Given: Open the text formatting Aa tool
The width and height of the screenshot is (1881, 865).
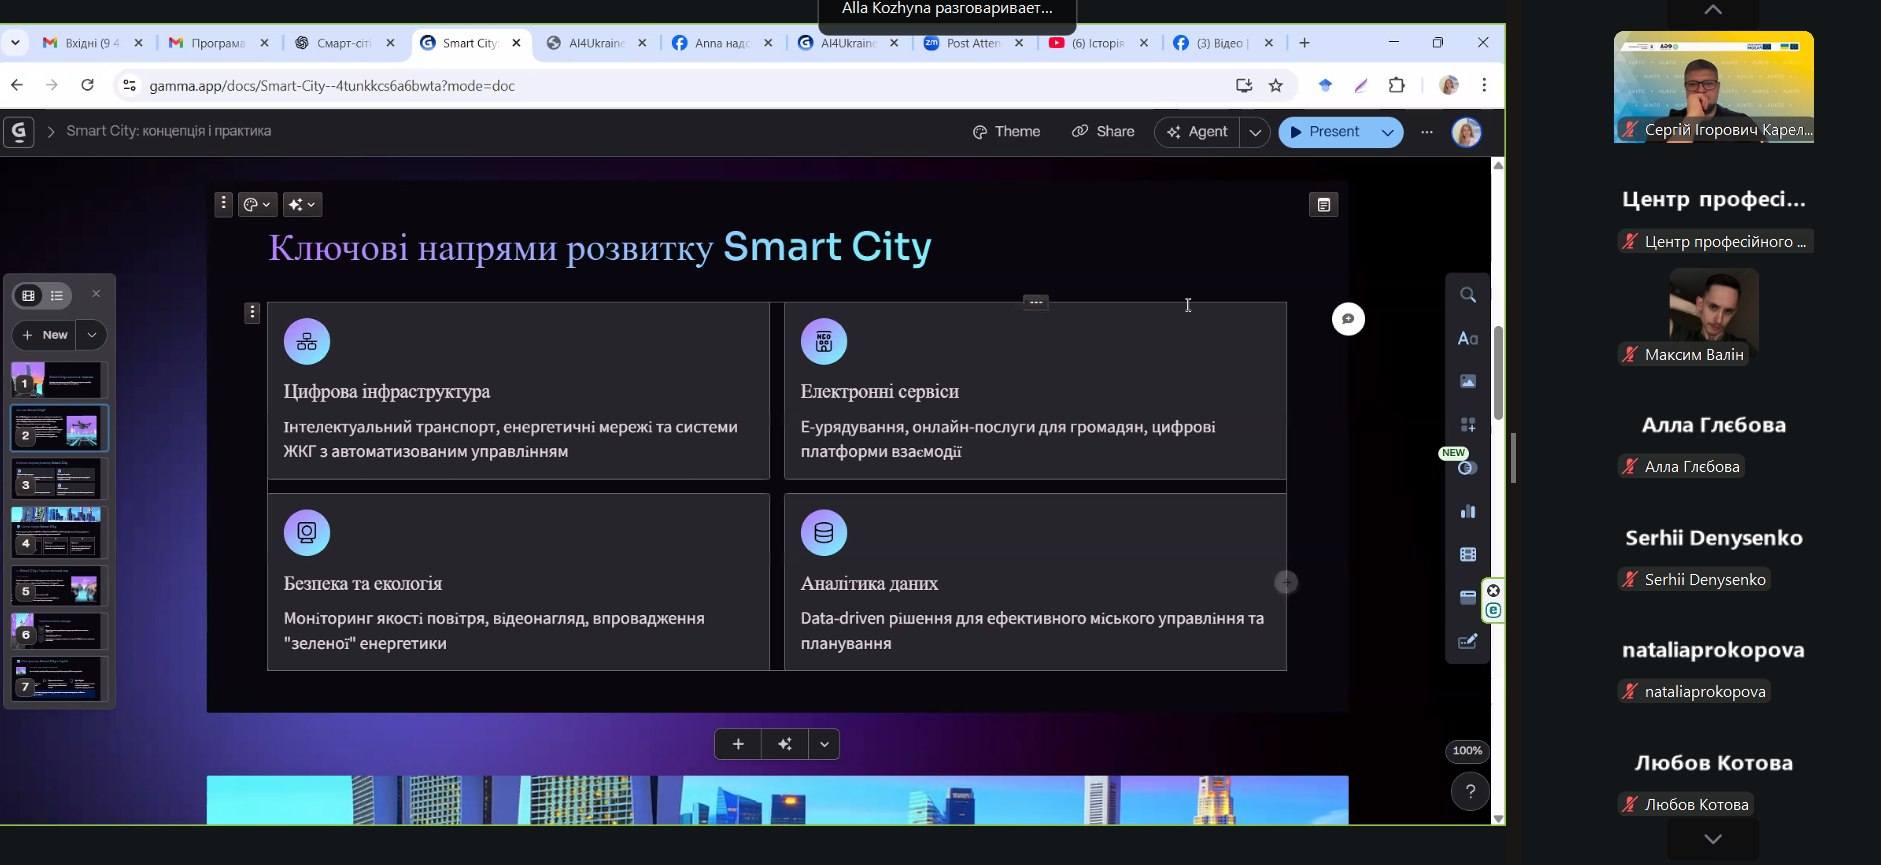Looking at the screenshot, I should click(1467, 339).
